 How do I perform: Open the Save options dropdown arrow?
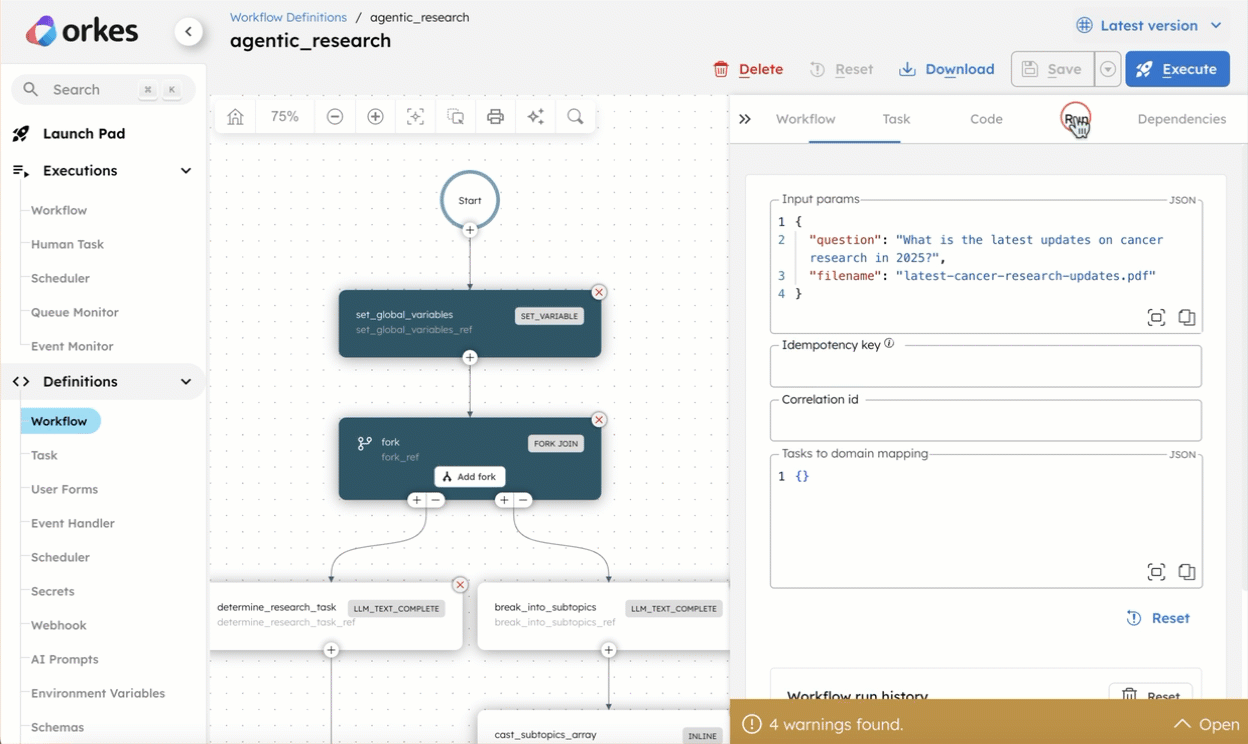[1107, 69]
